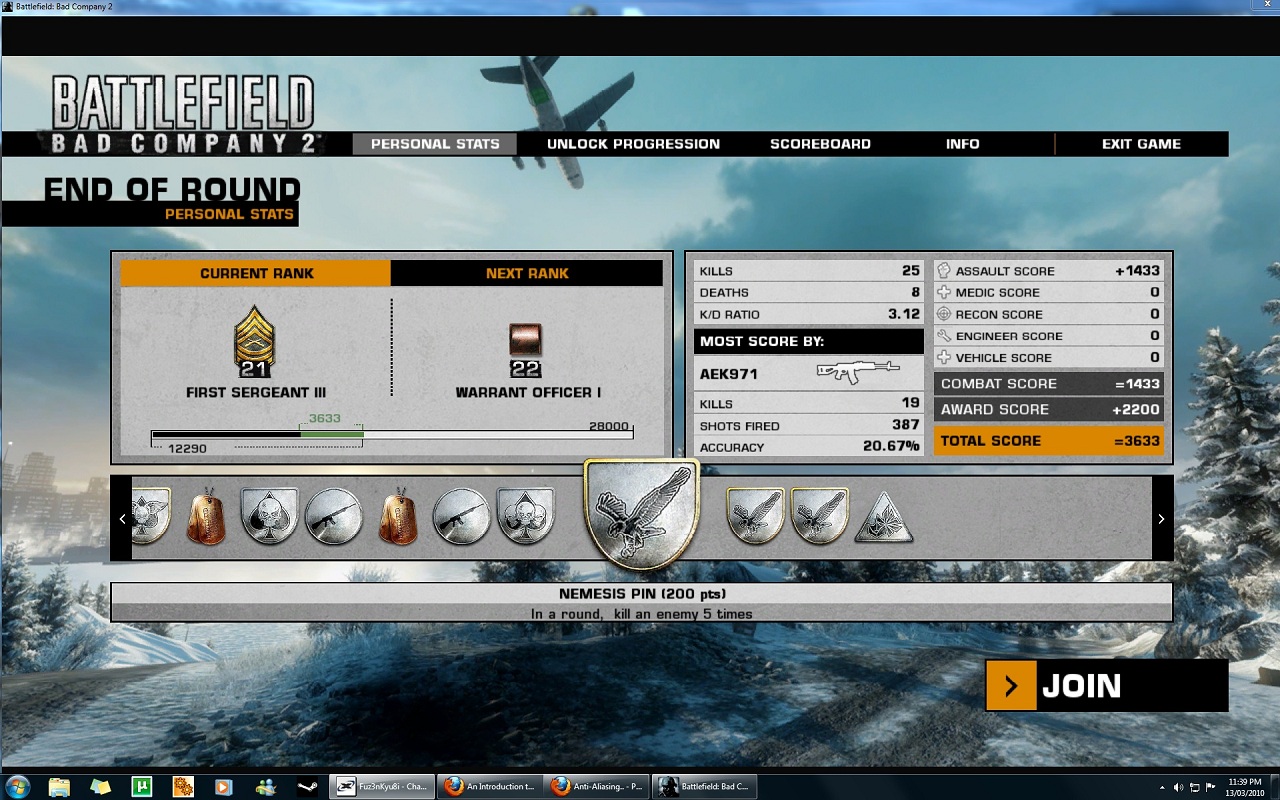This screenshot has height=800, width=1280.
Task: Switch to the Battlefield: Bad C... taskbar button
Action: (x=705, y=786)
